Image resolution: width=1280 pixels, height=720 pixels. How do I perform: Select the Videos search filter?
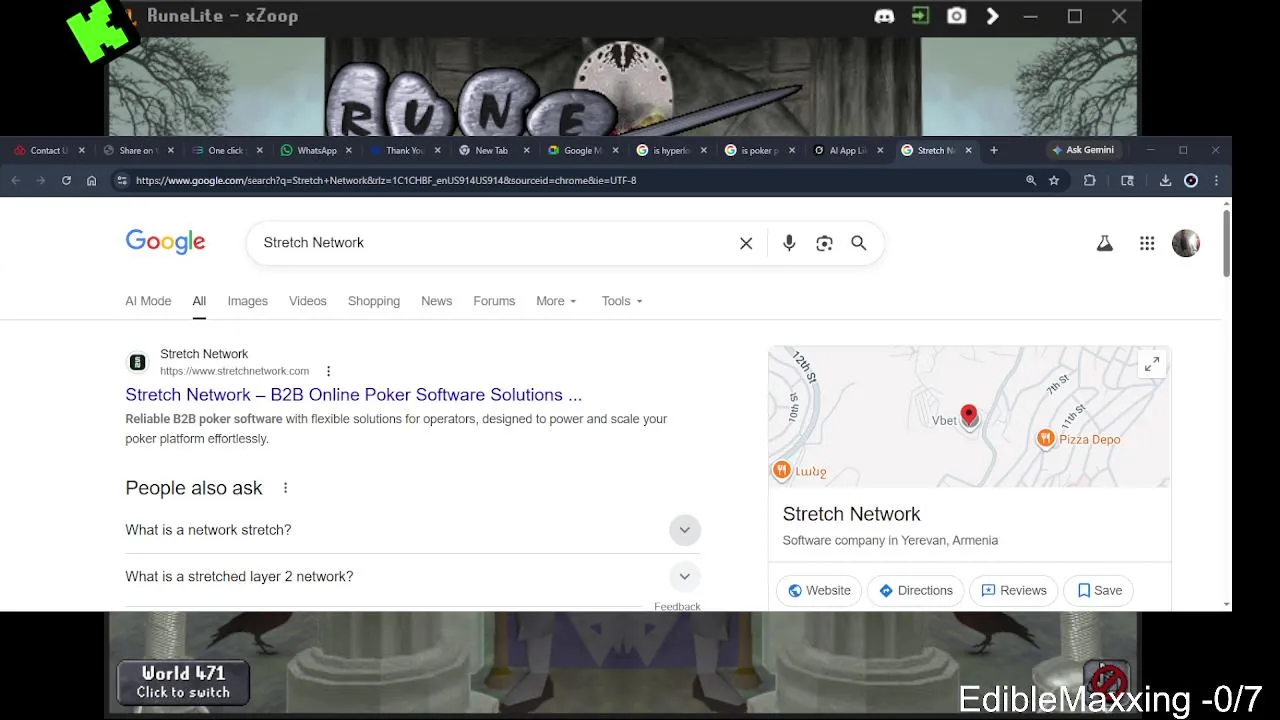click(308, 301)
